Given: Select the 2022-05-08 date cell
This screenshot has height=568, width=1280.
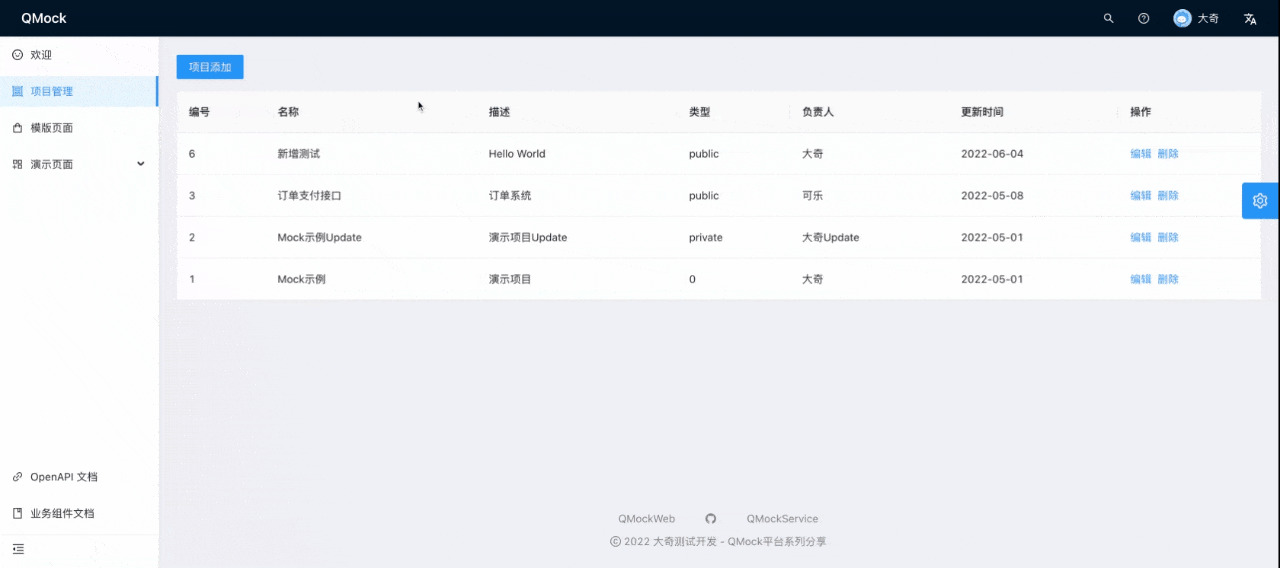Looking at the screenshot, I should point(992,196).
